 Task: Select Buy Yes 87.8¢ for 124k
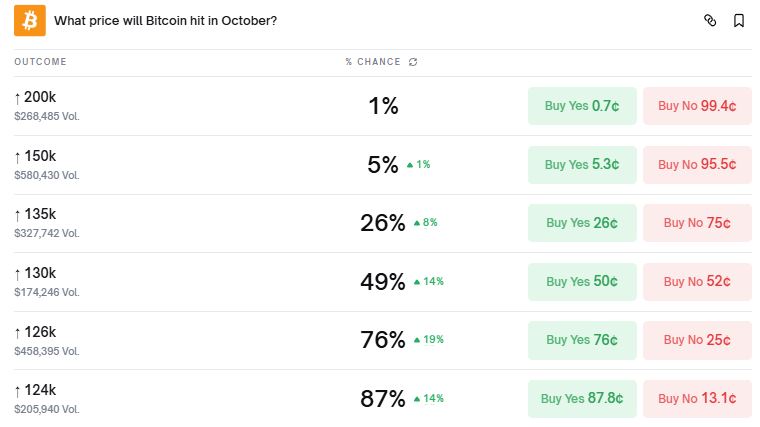(x=582, y=398)
